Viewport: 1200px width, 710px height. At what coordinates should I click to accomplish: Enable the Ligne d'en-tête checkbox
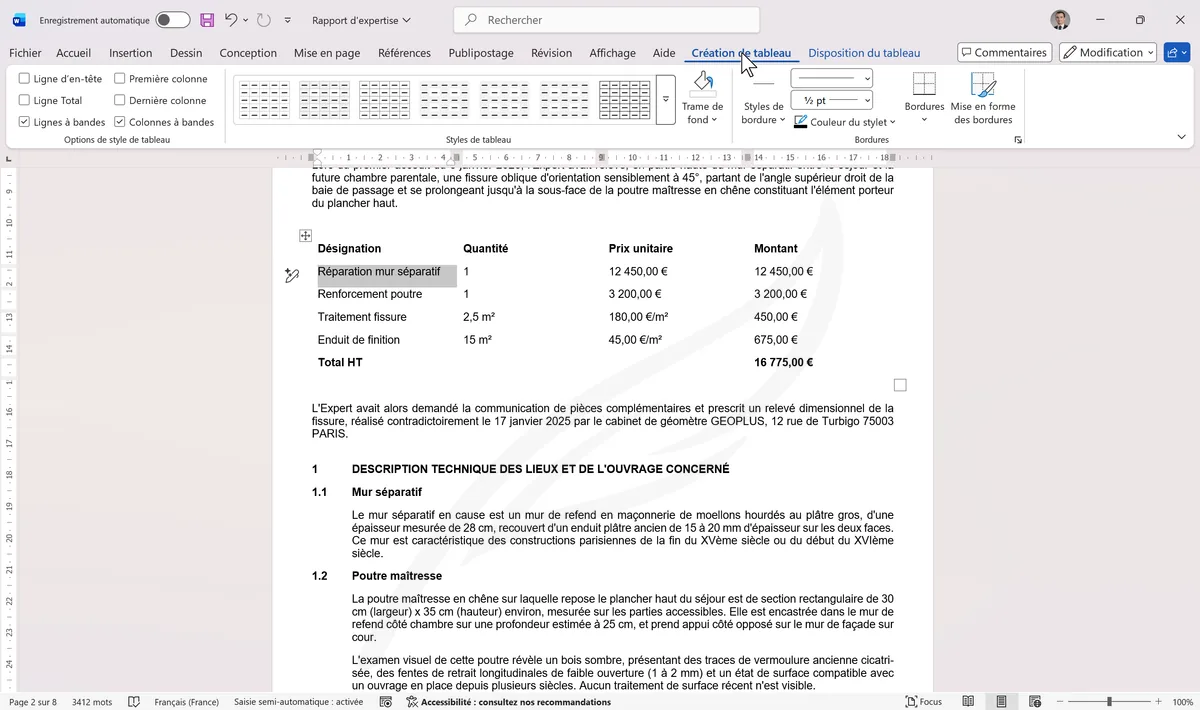coord(25,79)
